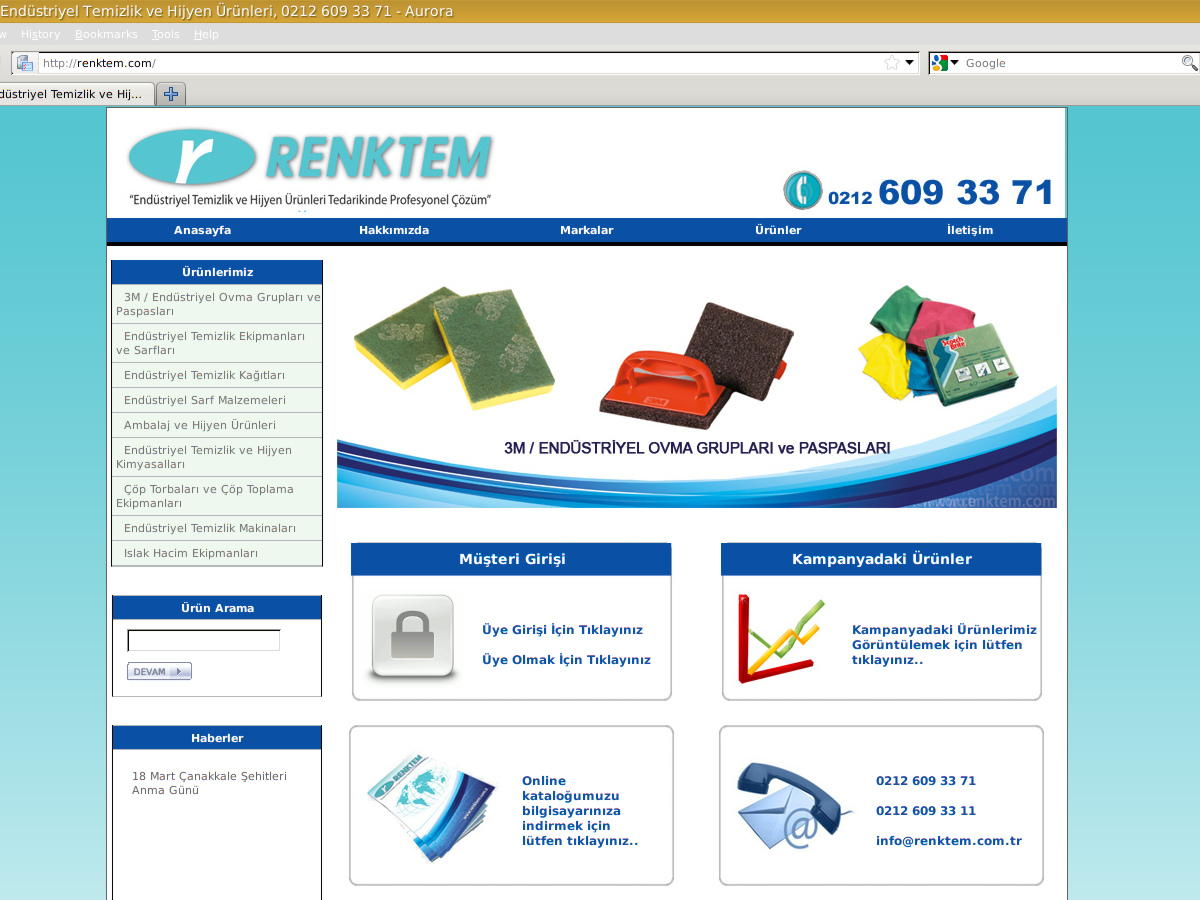The image size is (1200, 900).
Task: Open the Bookmarks menu
Action: 106,34
